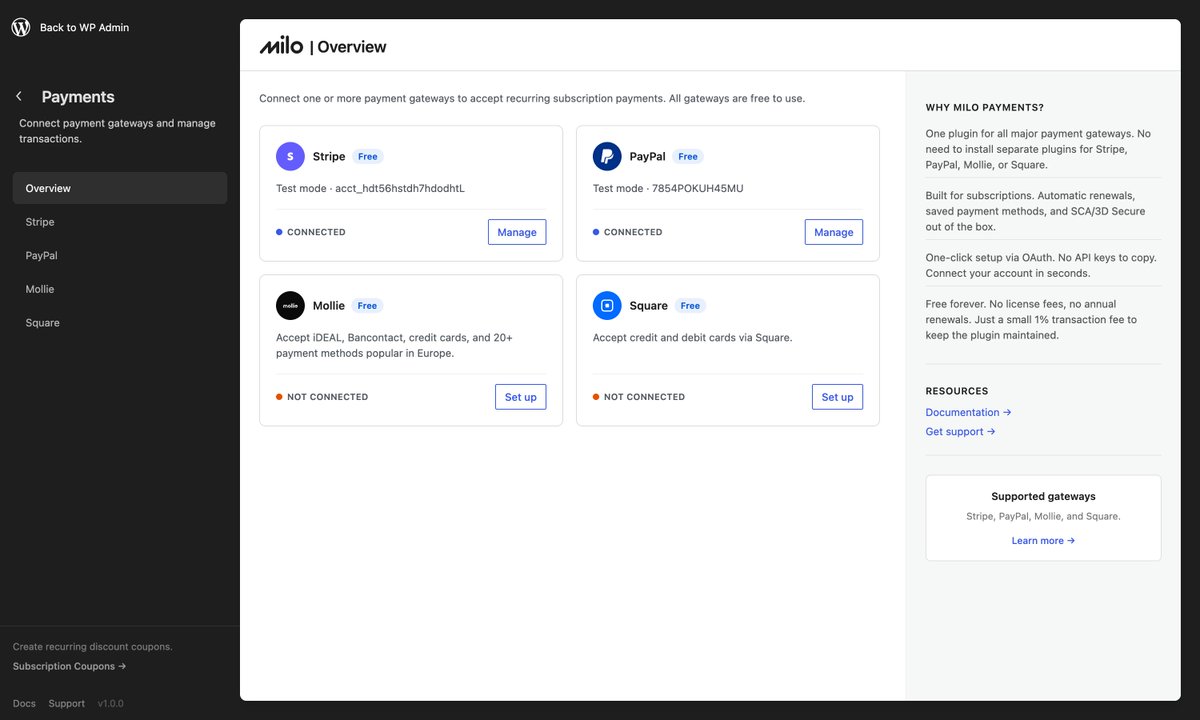Click the Square name in its card

pyautogui.click(x=648, y=306)
